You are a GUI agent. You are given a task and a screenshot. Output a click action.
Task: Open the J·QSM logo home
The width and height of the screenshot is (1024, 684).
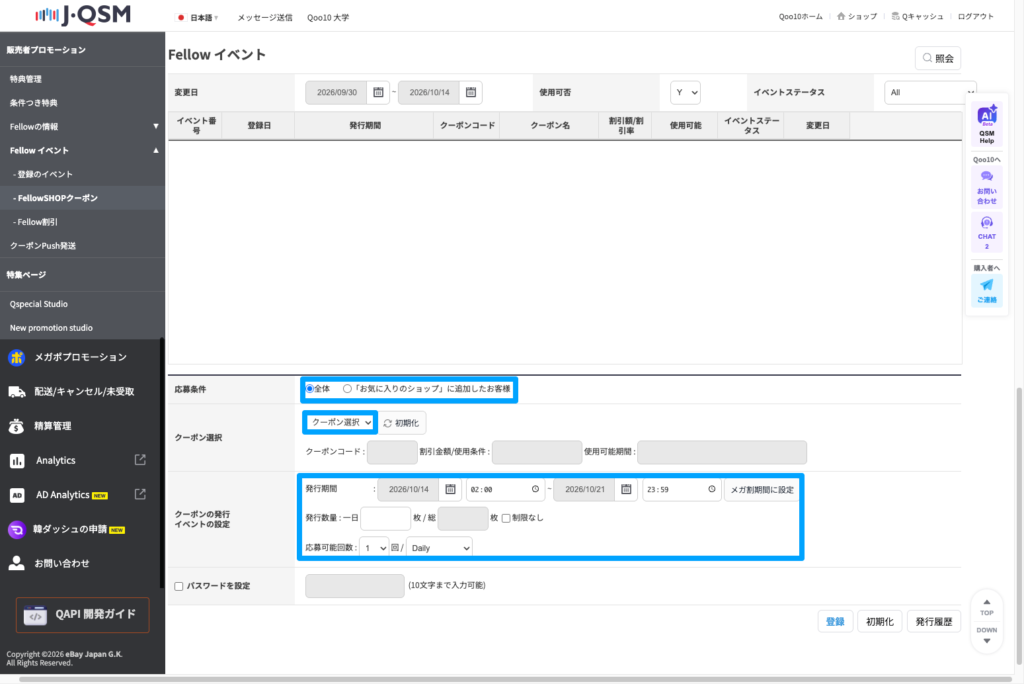pos(83,15)
